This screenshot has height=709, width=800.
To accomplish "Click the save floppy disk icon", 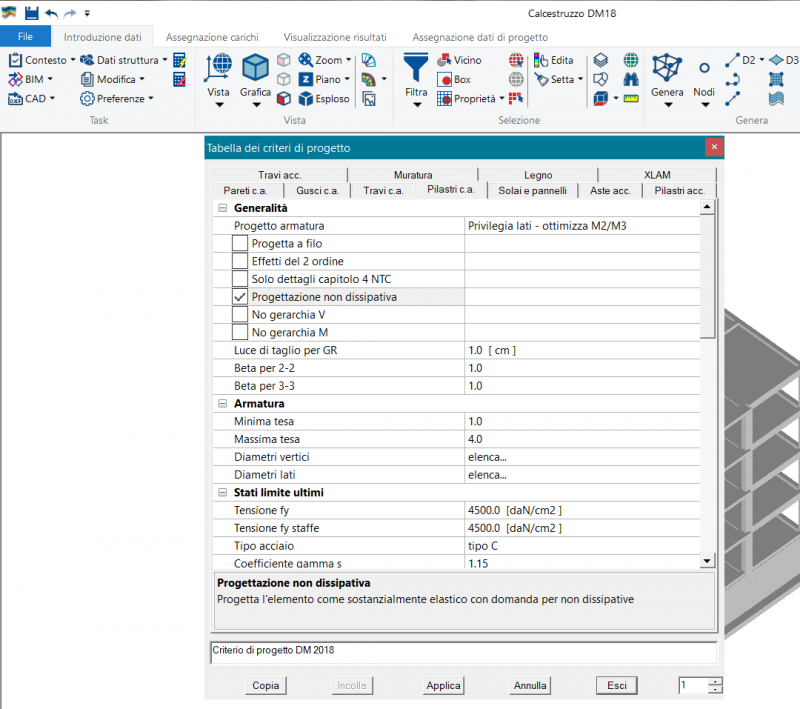I will 32,13.
